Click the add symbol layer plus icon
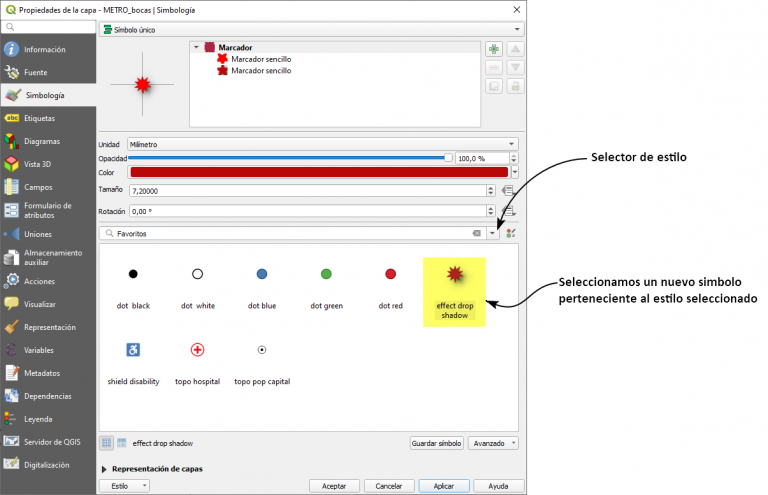 493,49
